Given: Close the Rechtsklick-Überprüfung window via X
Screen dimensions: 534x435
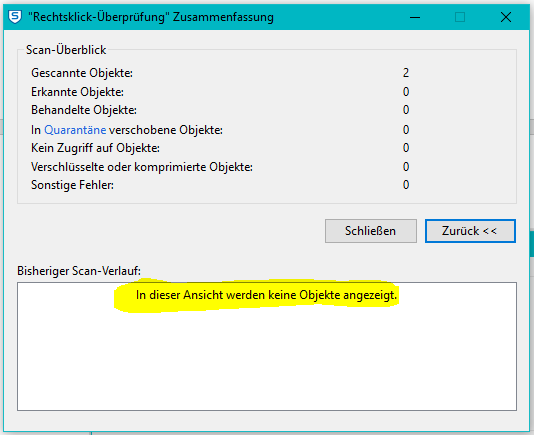Looking at the screenshot, I should pyautogui.click(x=506, y=17).
